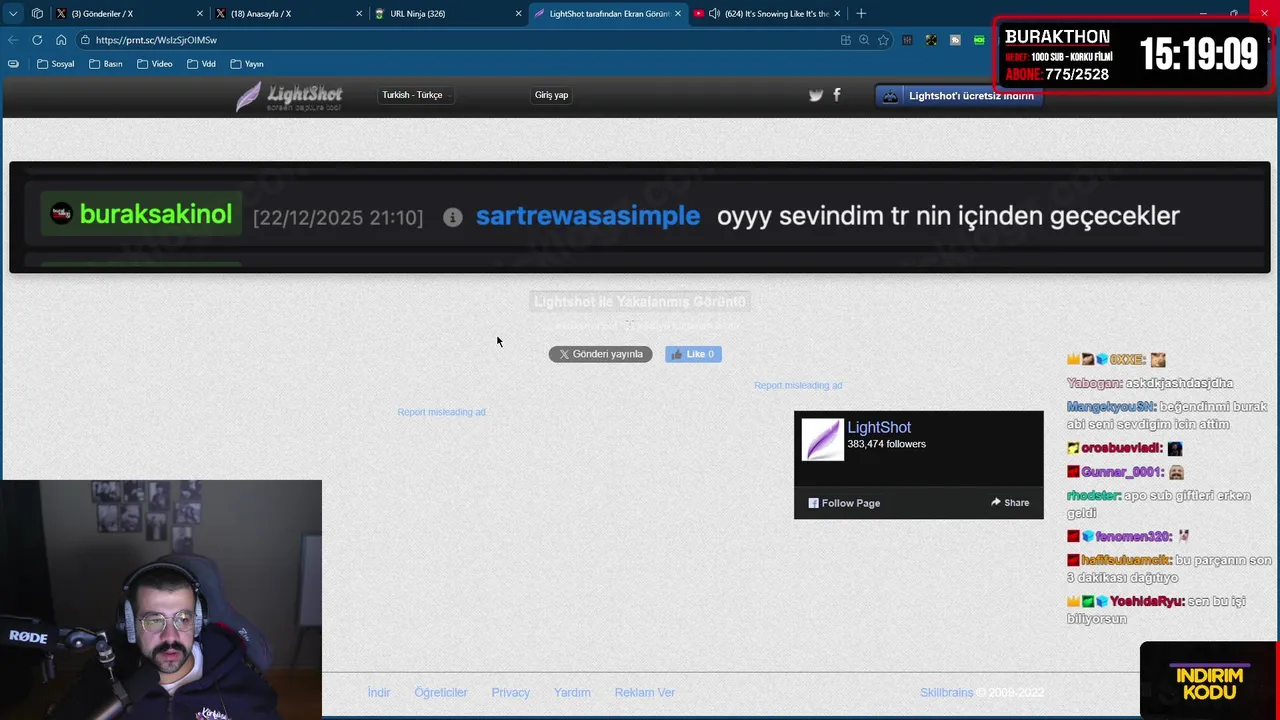Close the '(18) Anasayfa / X' tab
This screenshot has height=720, width=1280.
359,14
